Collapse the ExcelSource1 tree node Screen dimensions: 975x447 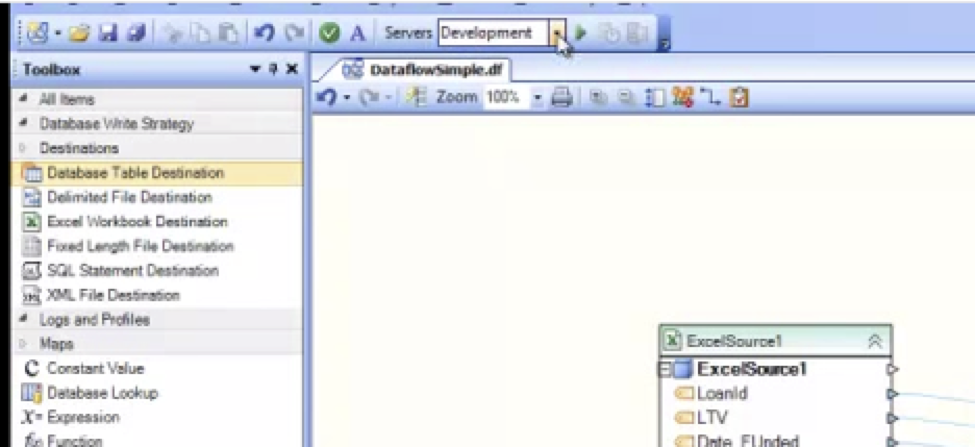[x=664, y=370]
